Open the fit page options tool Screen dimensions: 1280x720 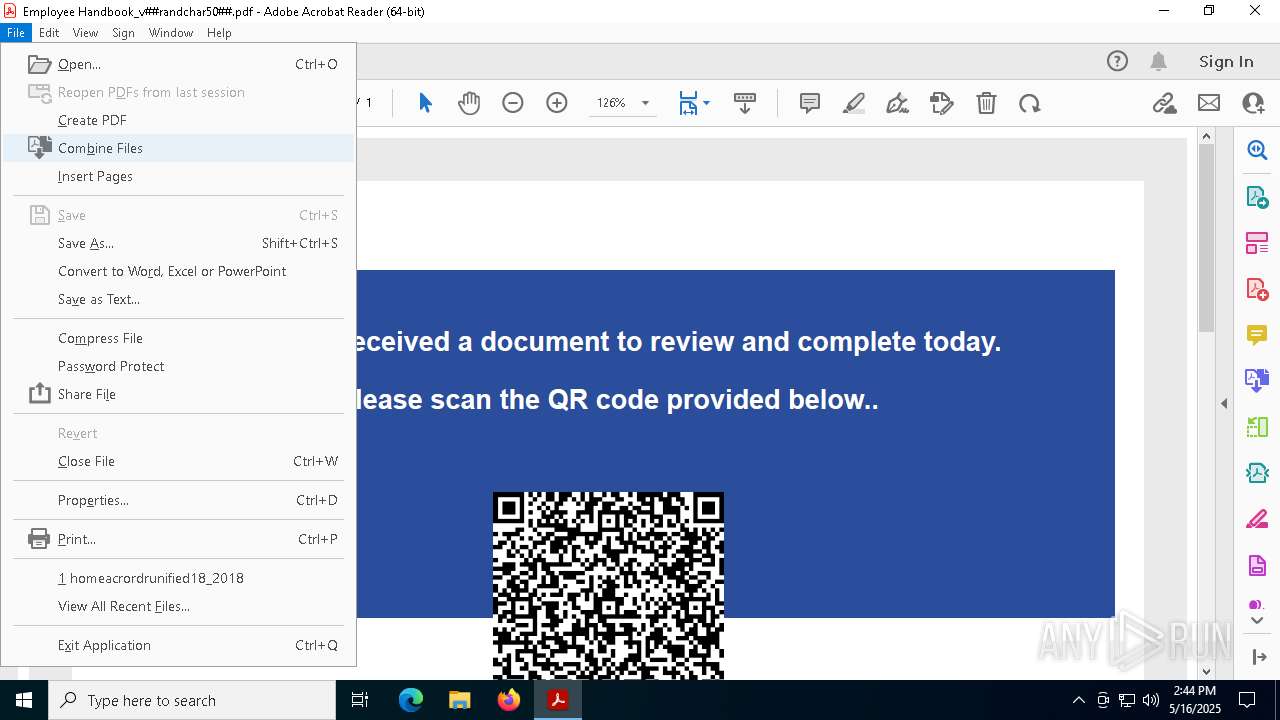click(x=688, y=103)
